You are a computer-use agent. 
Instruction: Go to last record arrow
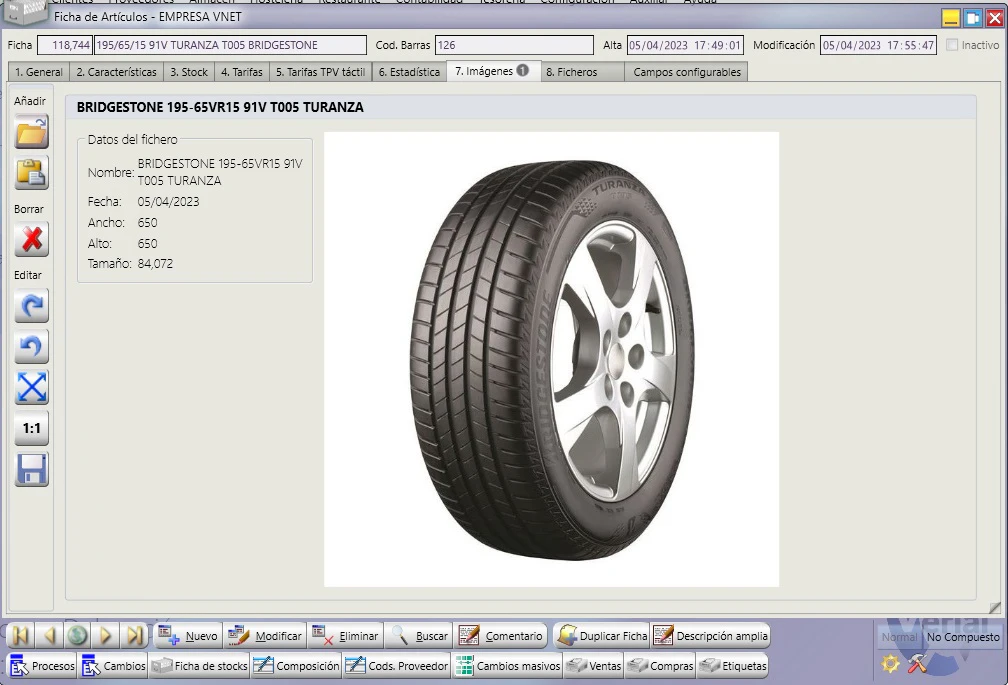tap(134, 636)
